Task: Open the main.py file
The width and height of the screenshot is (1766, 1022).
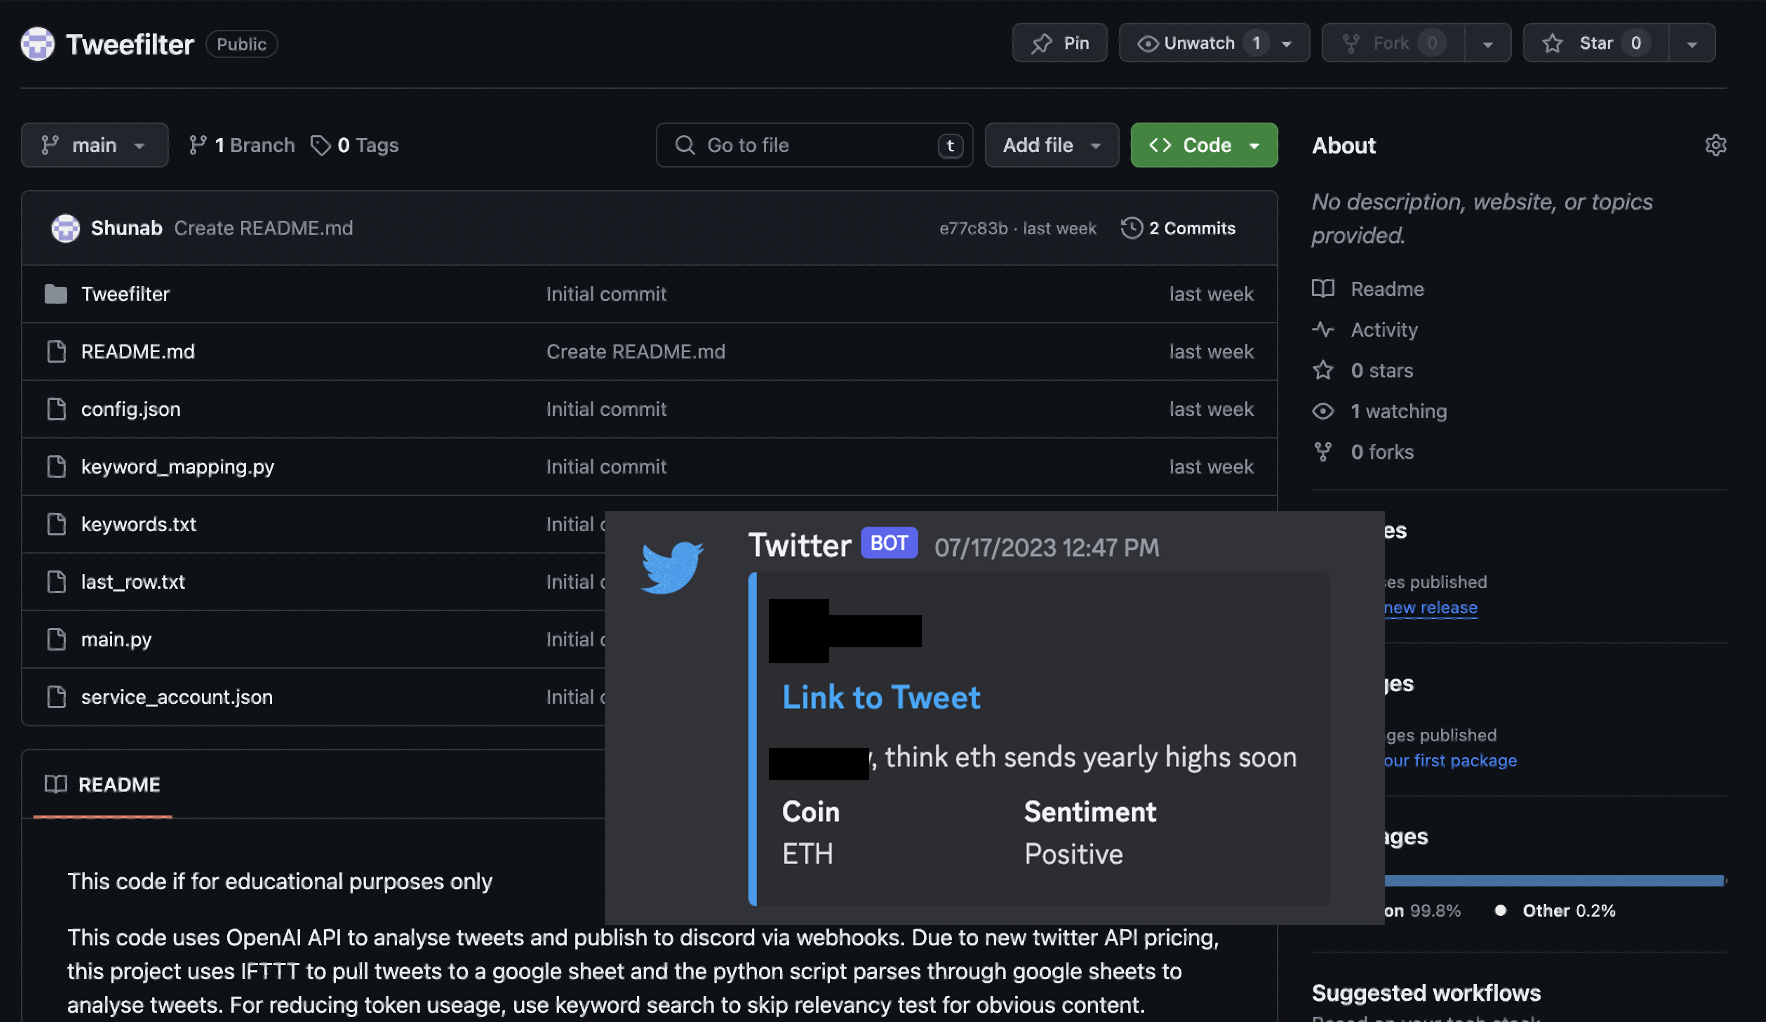Action: coord(116,639)
